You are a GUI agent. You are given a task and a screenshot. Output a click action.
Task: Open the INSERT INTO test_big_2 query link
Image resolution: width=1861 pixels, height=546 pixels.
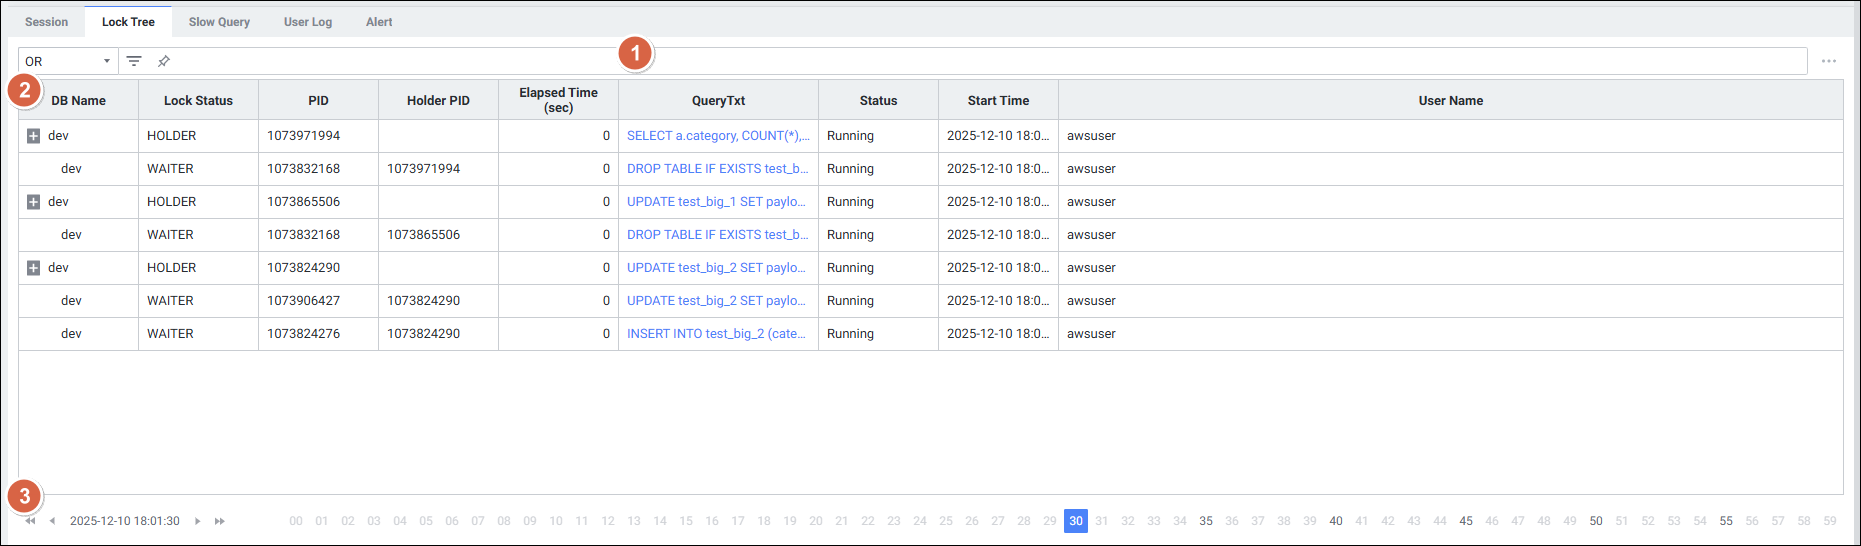(715, 334)
